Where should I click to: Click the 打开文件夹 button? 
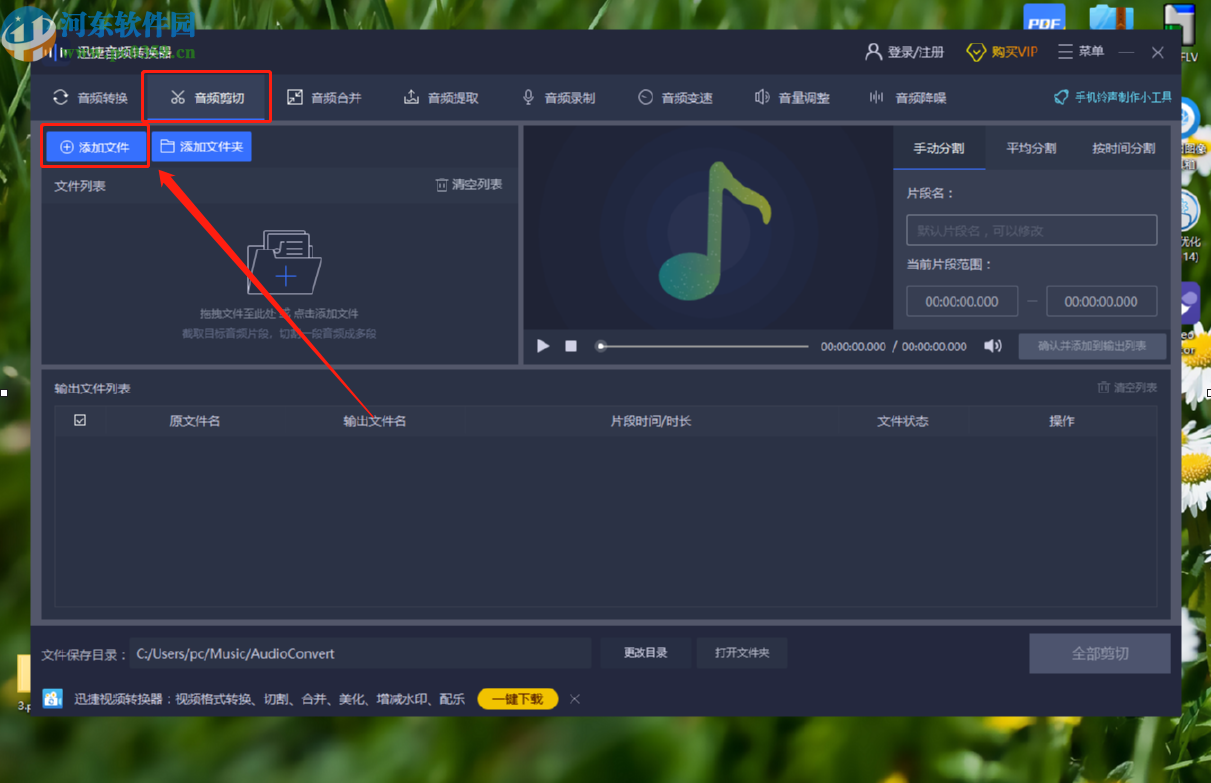pos(742,653)
